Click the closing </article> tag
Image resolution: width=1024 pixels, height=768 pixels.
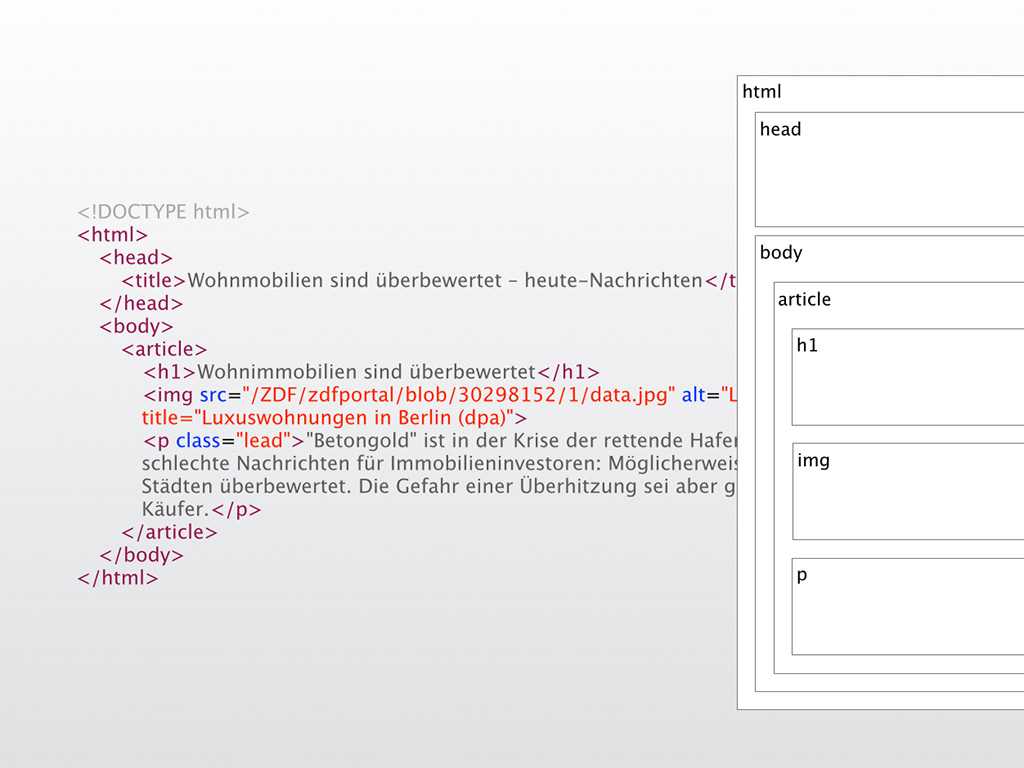pyautogui.click(x=169, y=533)
